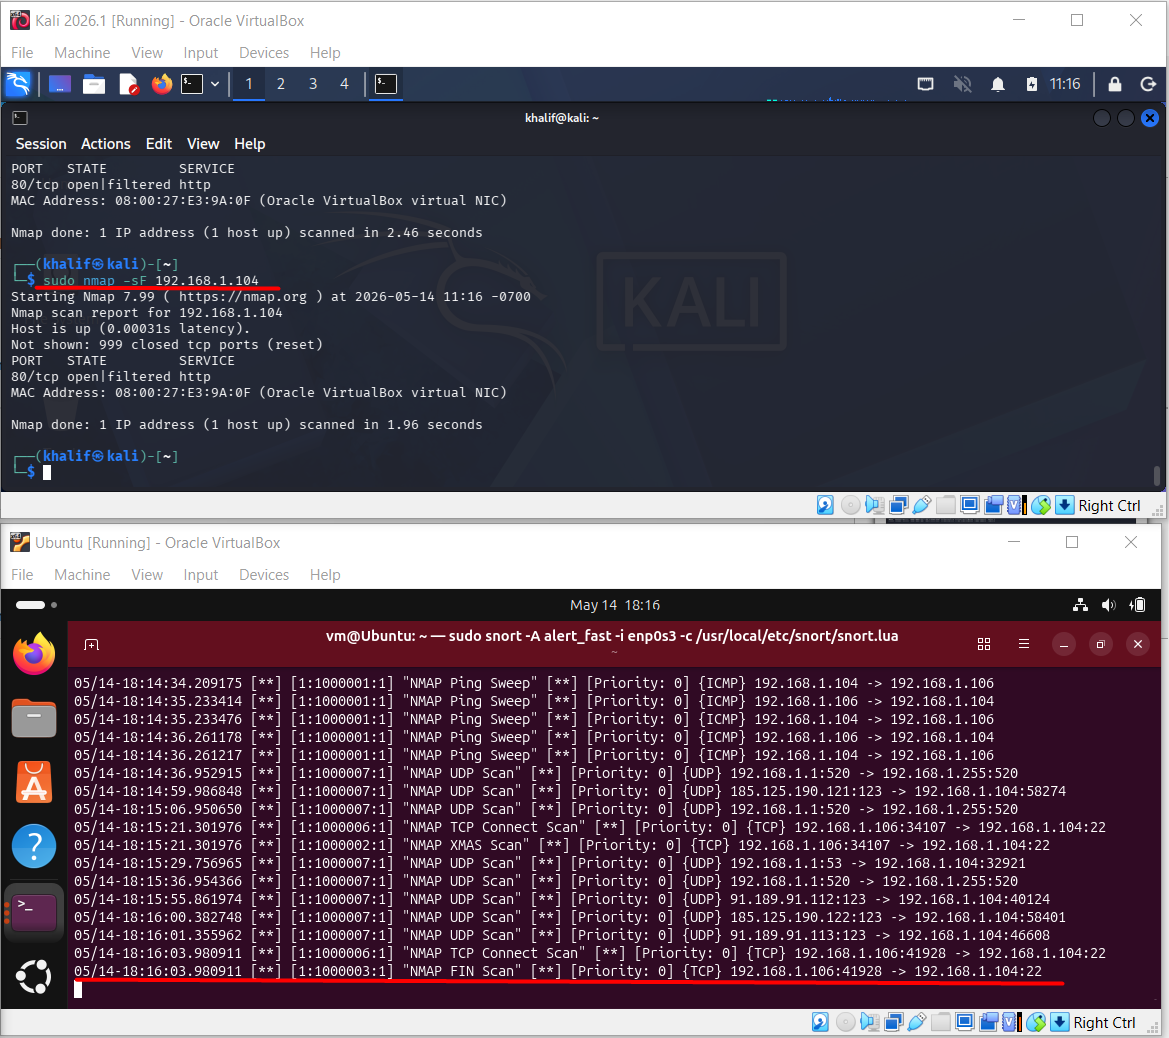Click optical drive indicator in Kali VirtualBox status bar
Screen dimensions: 1169x1038
pos(850,505)
